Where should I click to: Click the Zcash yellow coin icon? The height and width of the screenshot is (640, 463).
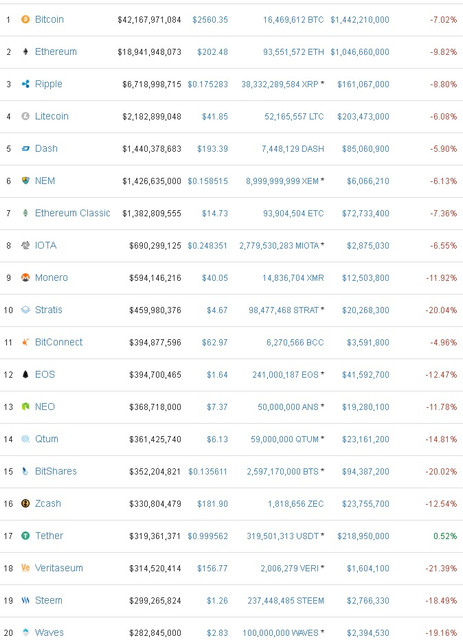coord(25,503)
